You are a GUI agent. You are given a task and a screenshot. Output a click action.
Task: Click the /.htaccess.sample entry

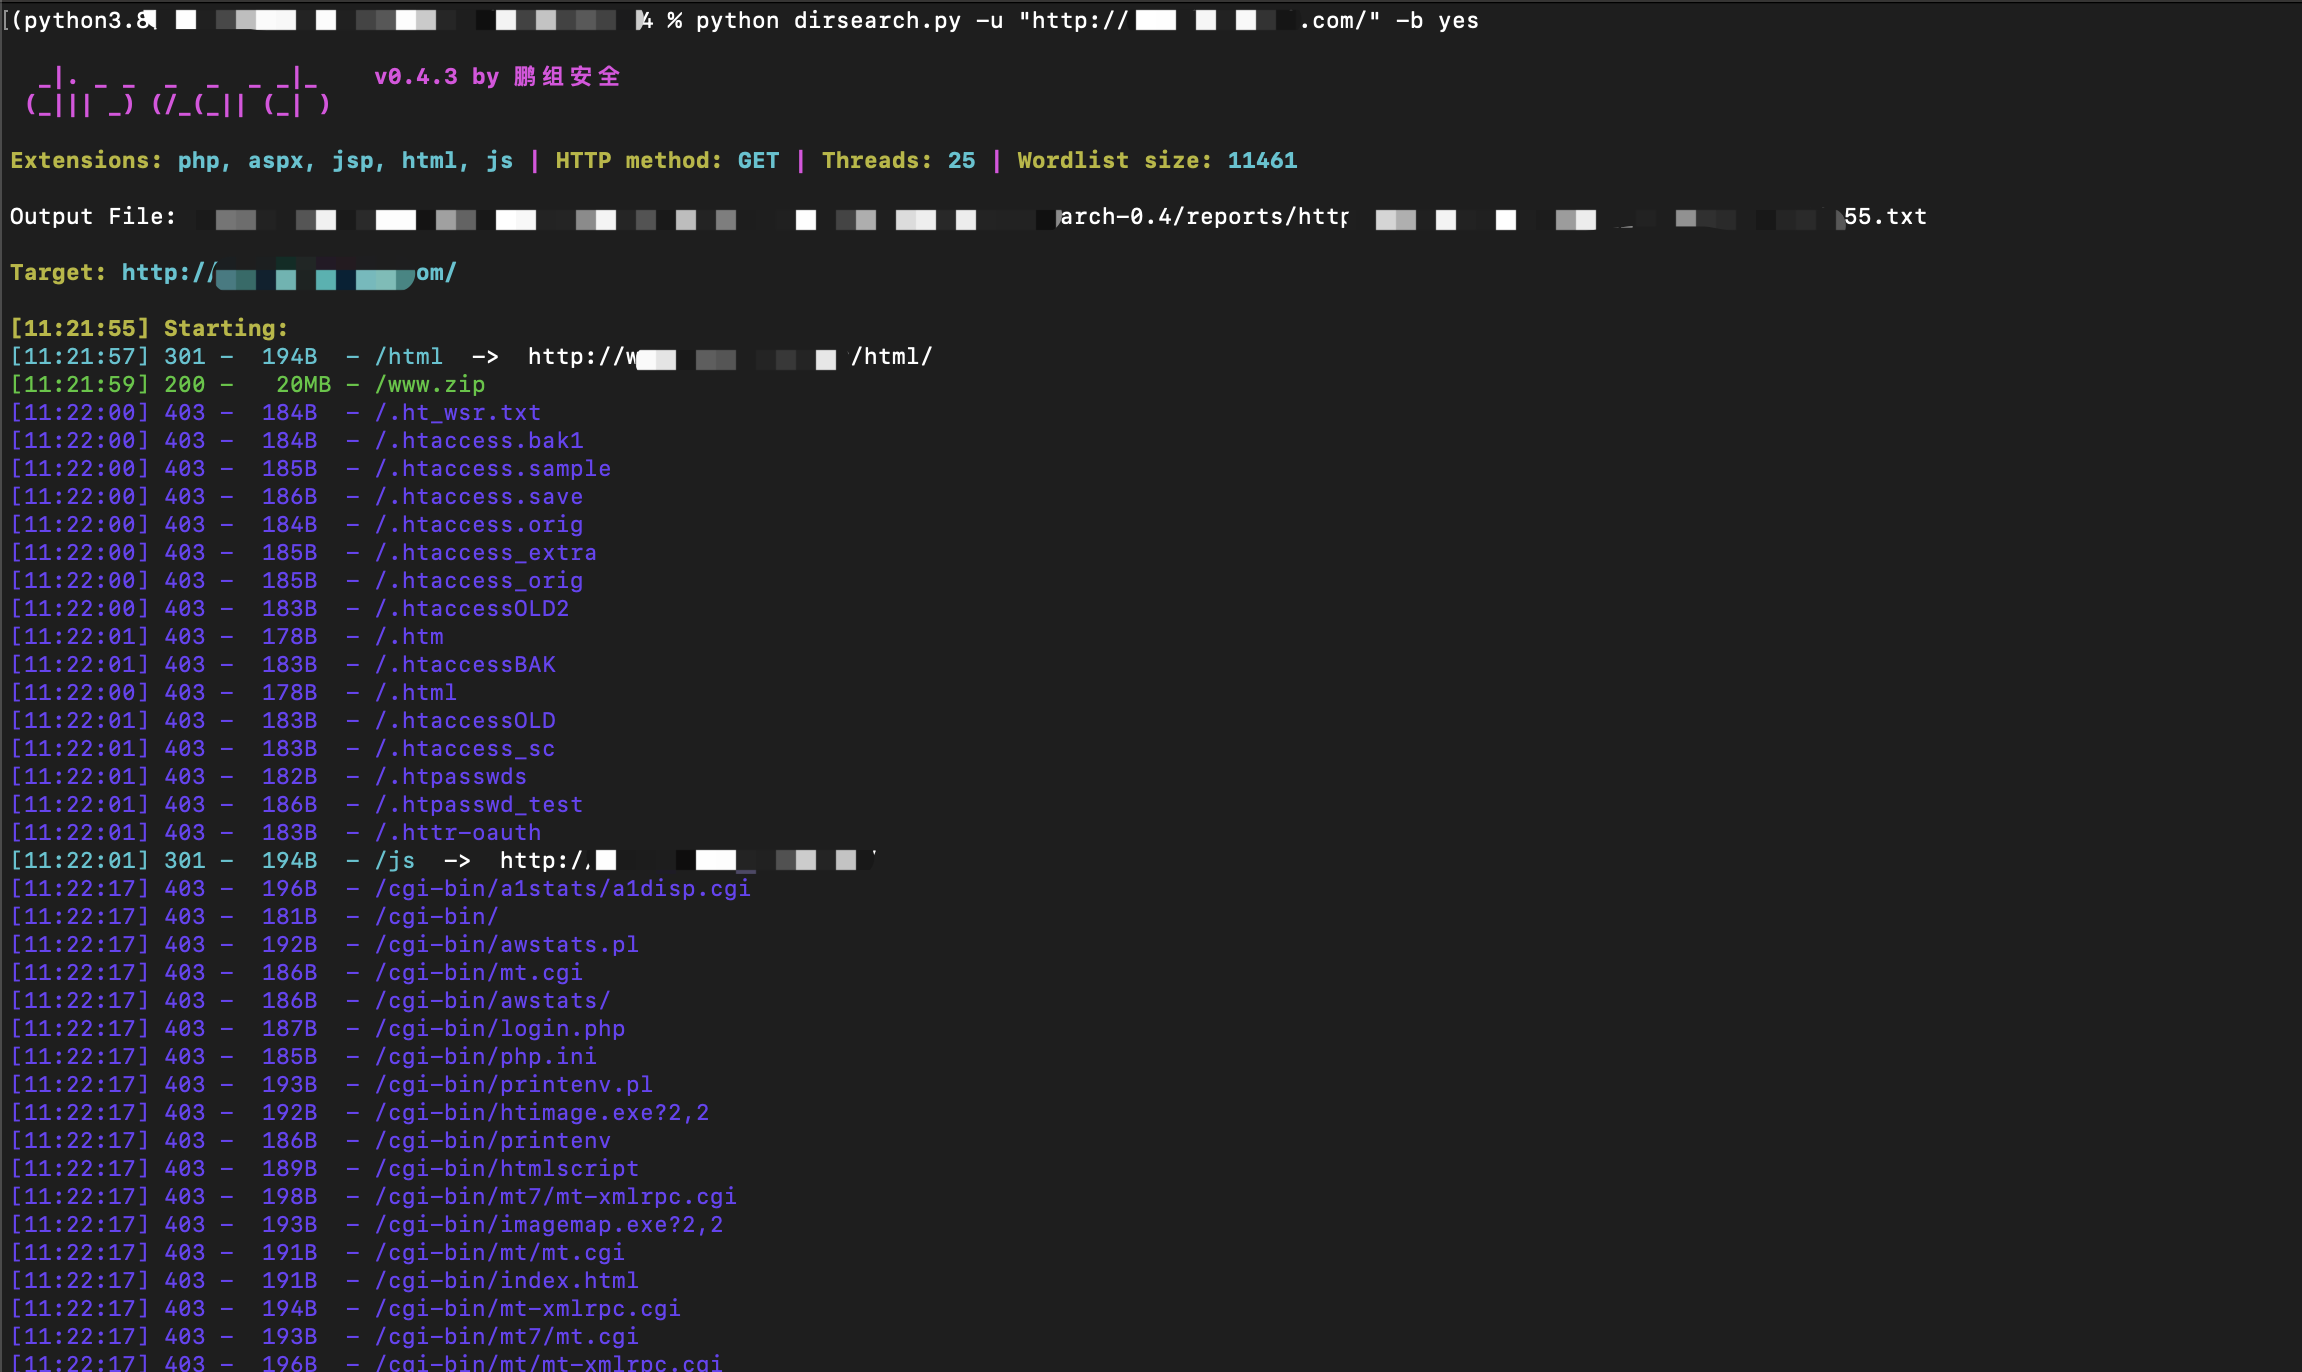493,469
